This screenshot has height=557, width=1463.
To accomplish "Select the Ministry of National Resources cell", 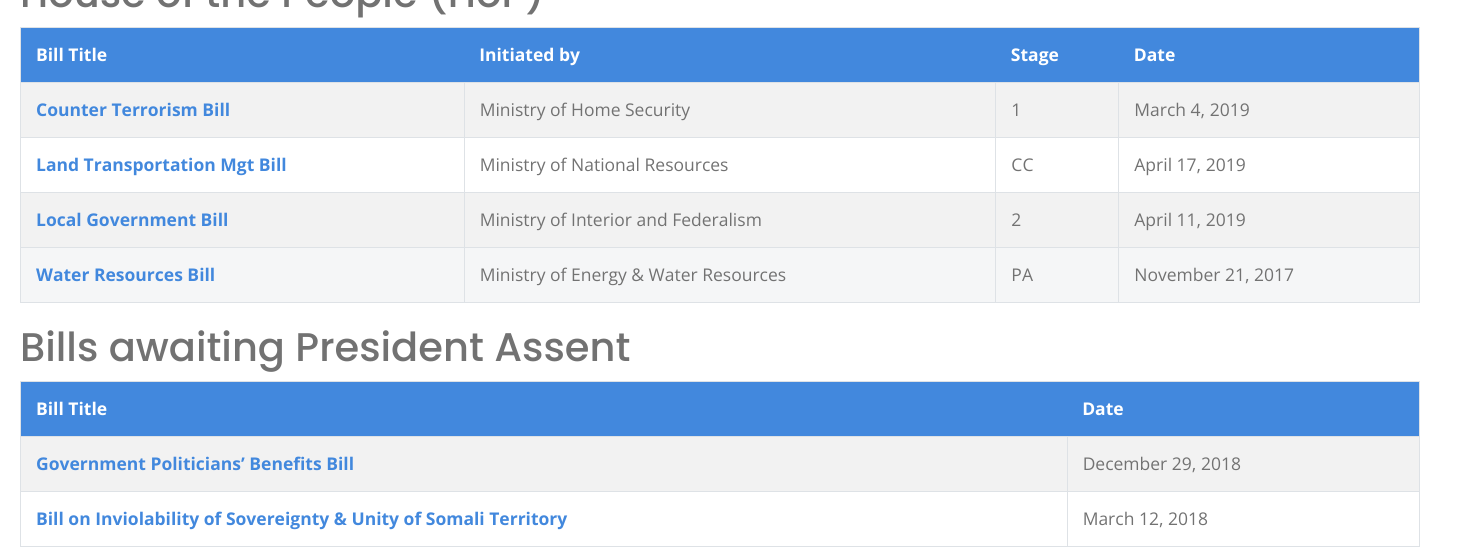I will click(603, 165).
